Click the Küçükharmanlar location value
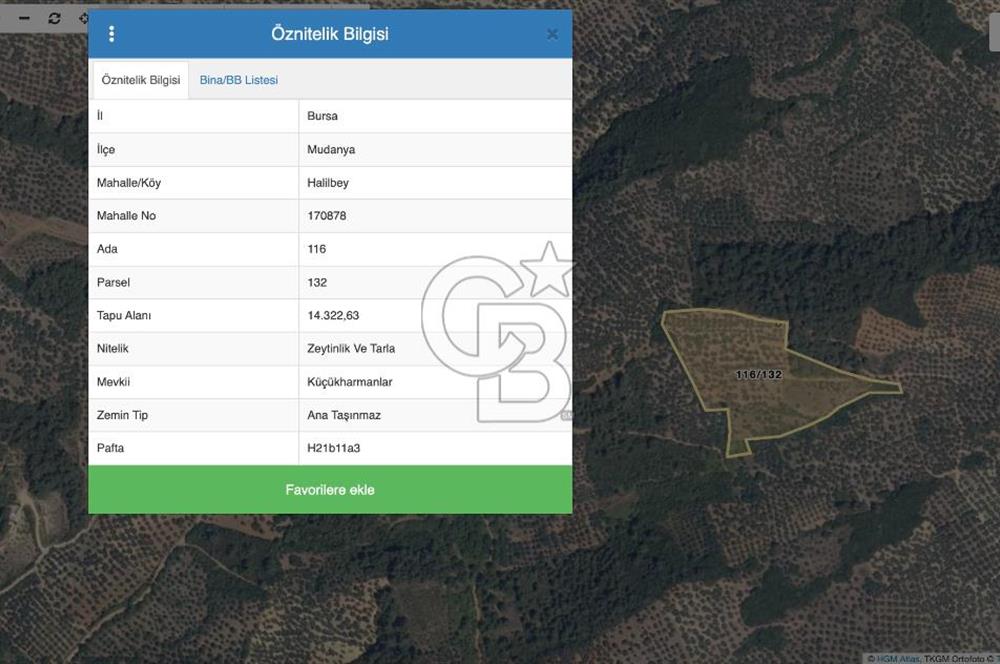The image size is (1000, 664). [x=349, y=382]
